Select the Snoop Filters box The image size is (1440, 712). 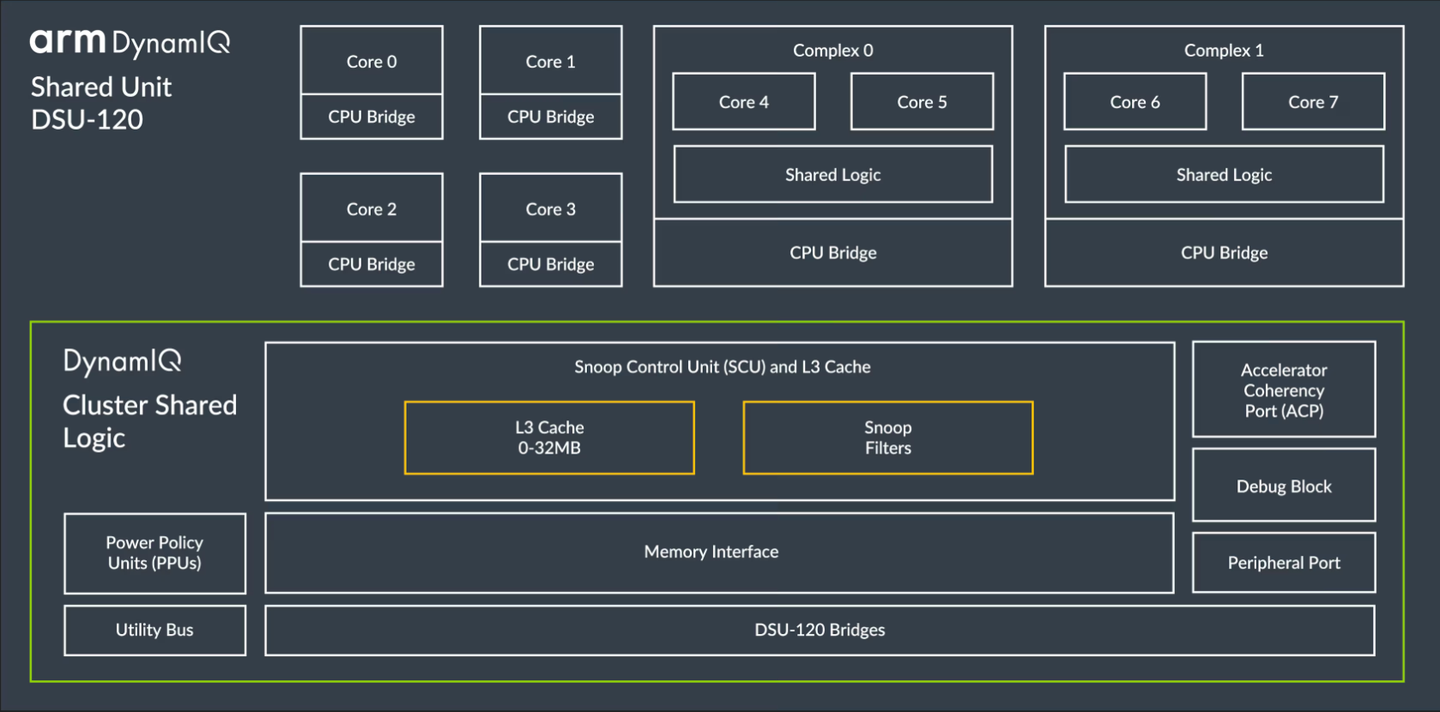(x=888, y=438)
